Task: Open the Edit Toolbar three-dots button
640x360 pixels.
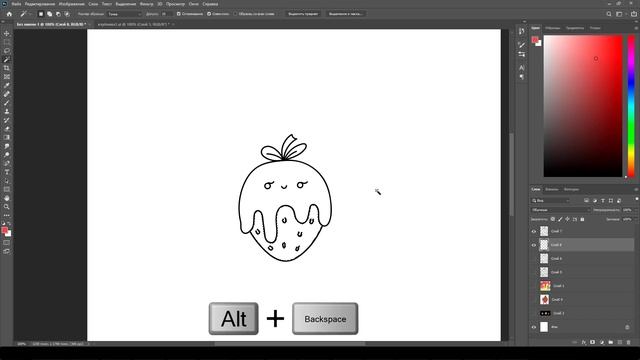Action: coord(7,215)
